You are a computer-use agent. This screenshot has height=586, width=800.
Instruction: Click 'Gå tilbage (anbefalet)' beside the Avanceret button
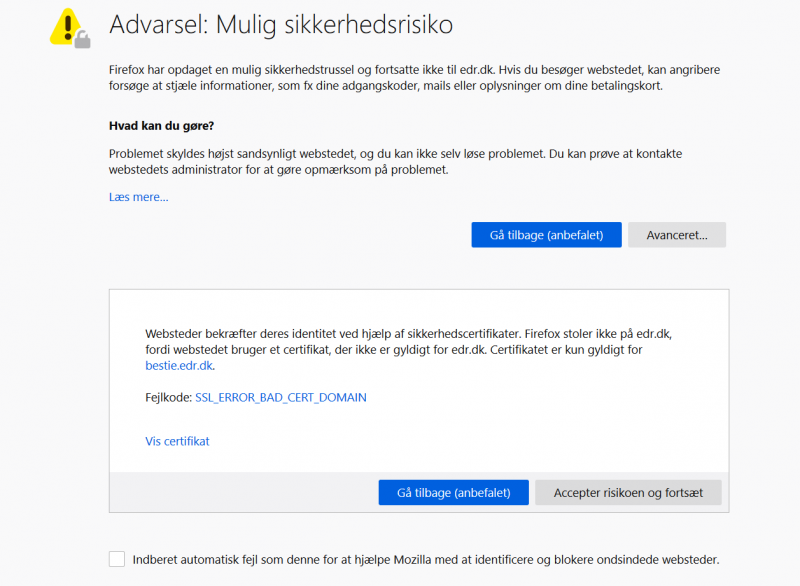tap(546, 235)
